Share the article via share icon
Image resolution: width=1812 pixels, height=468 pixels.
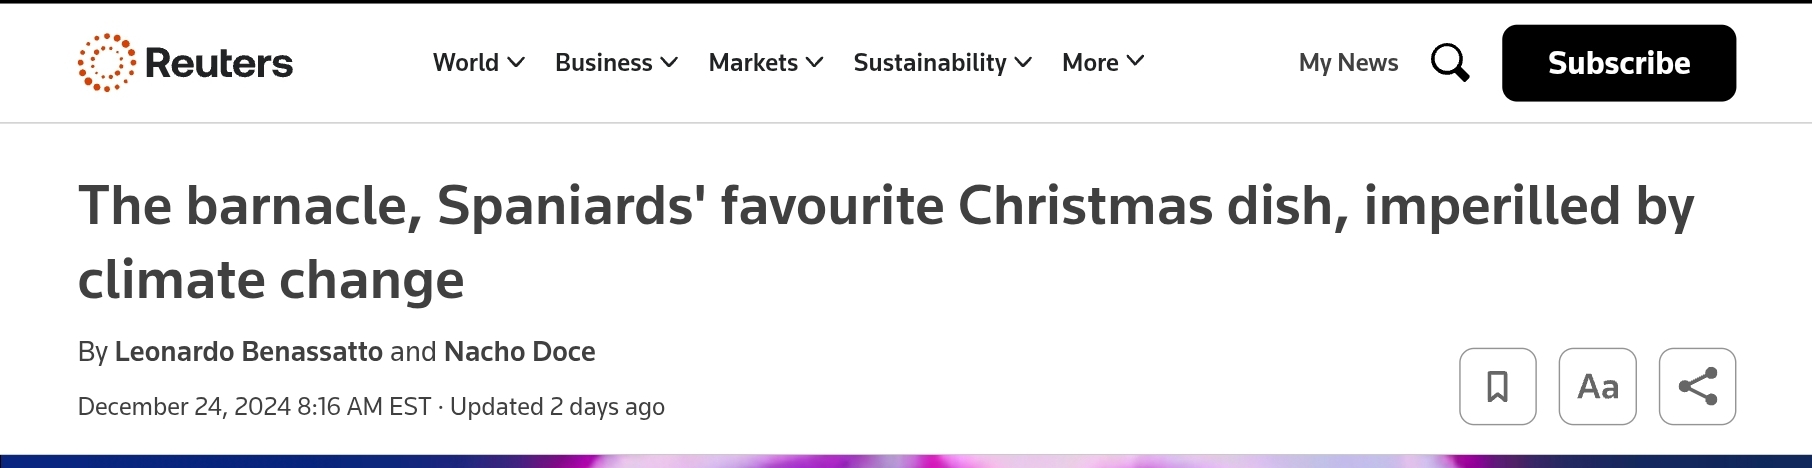click(1697, 386)
